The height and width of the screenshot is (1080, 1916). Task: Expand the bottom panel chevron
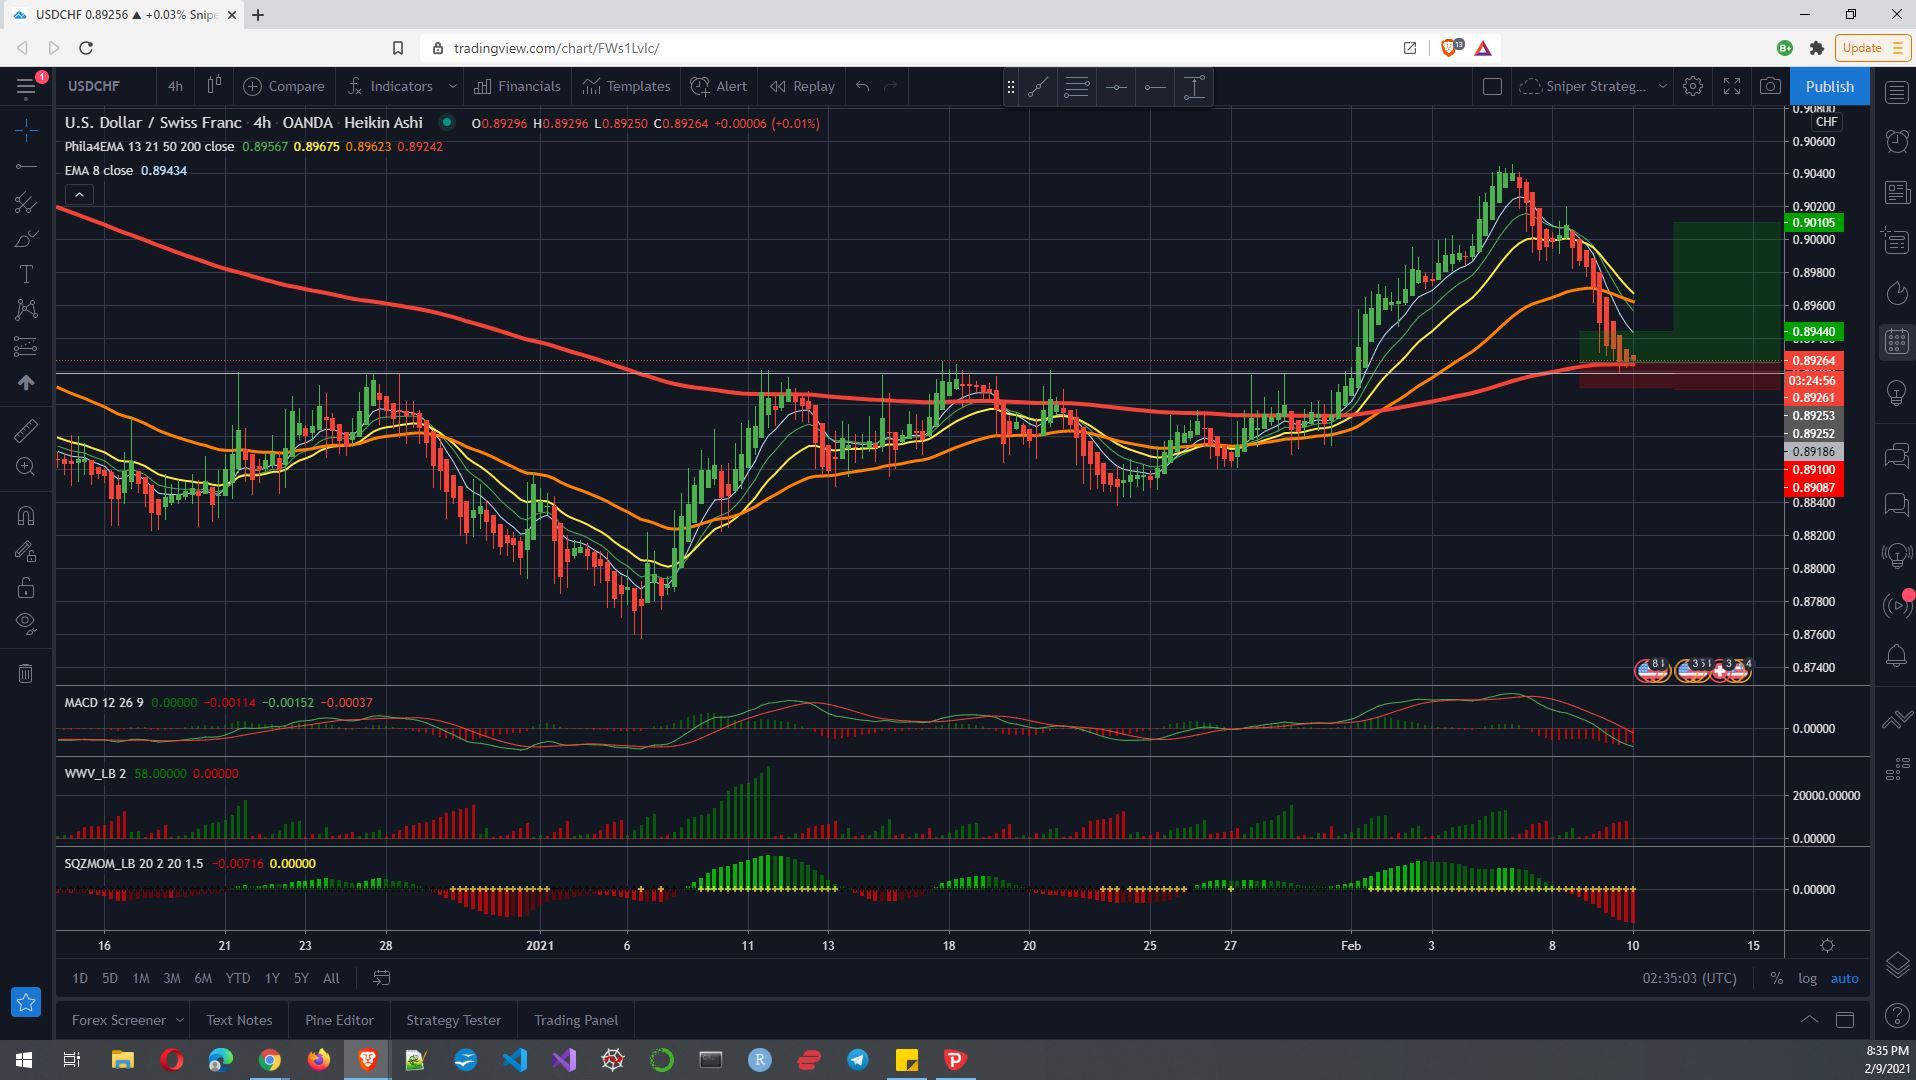1809,1020
